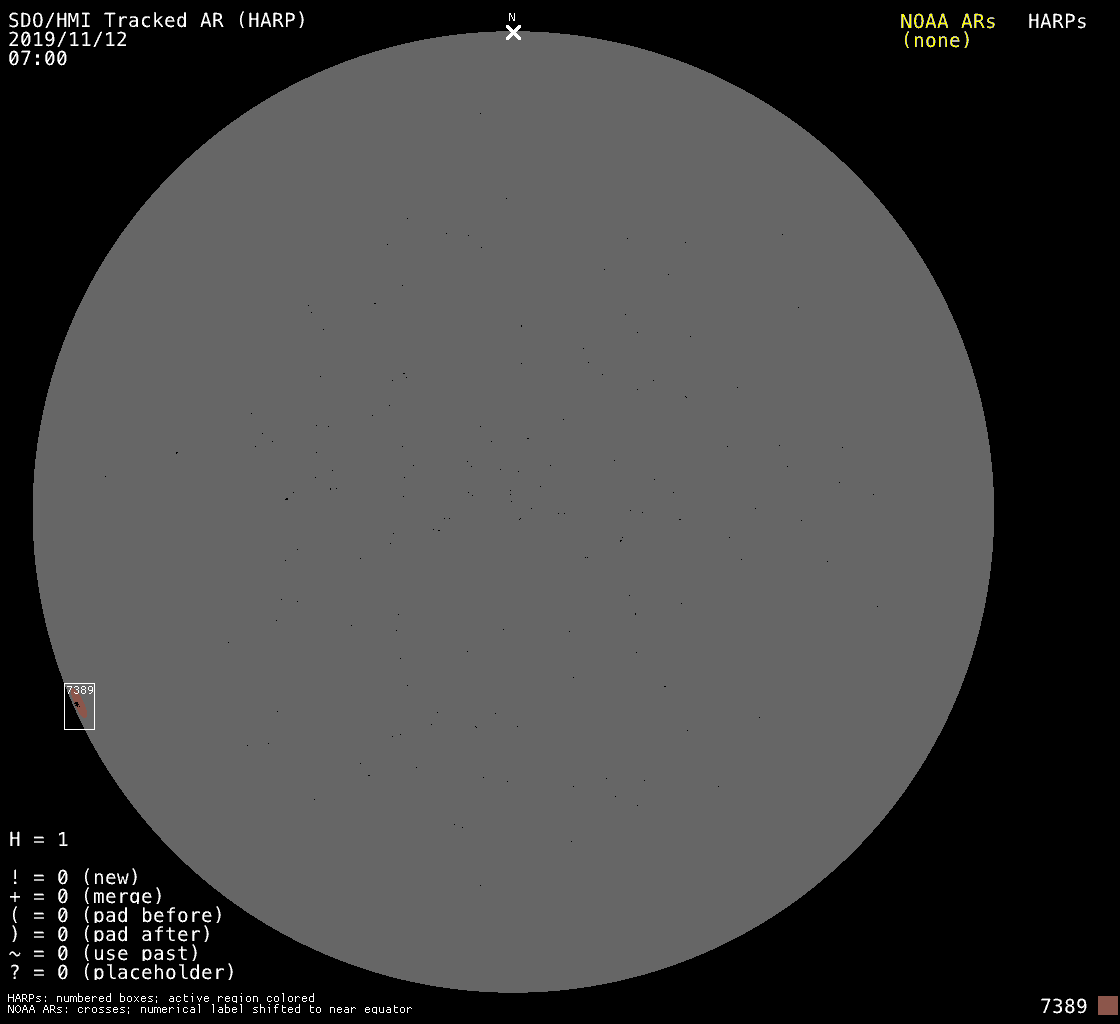Click the SDO/HMI Tracked AR (HARP) title

(x=157, y=21)
